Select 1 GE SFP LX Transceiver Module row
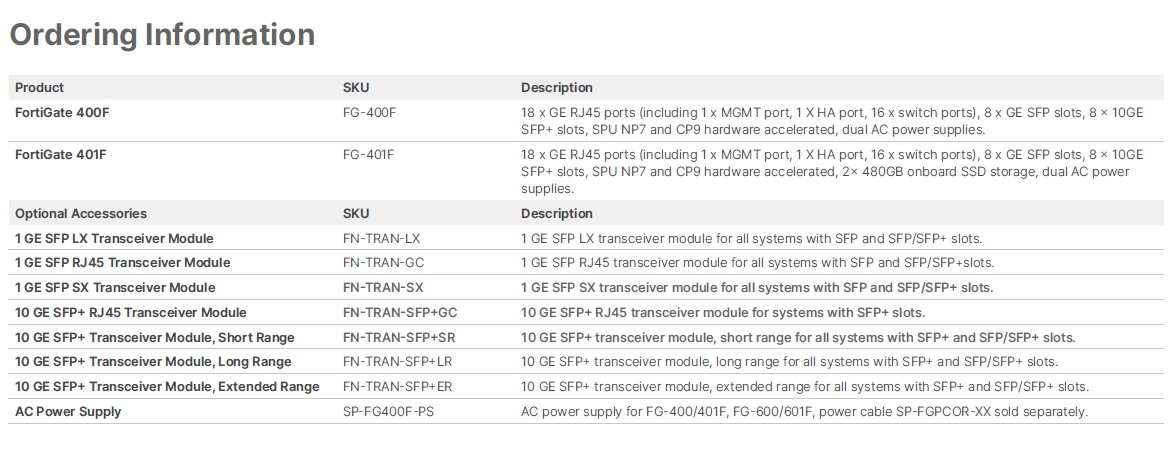The width and height of the screenshot is (1176, 468). (586, 238)
